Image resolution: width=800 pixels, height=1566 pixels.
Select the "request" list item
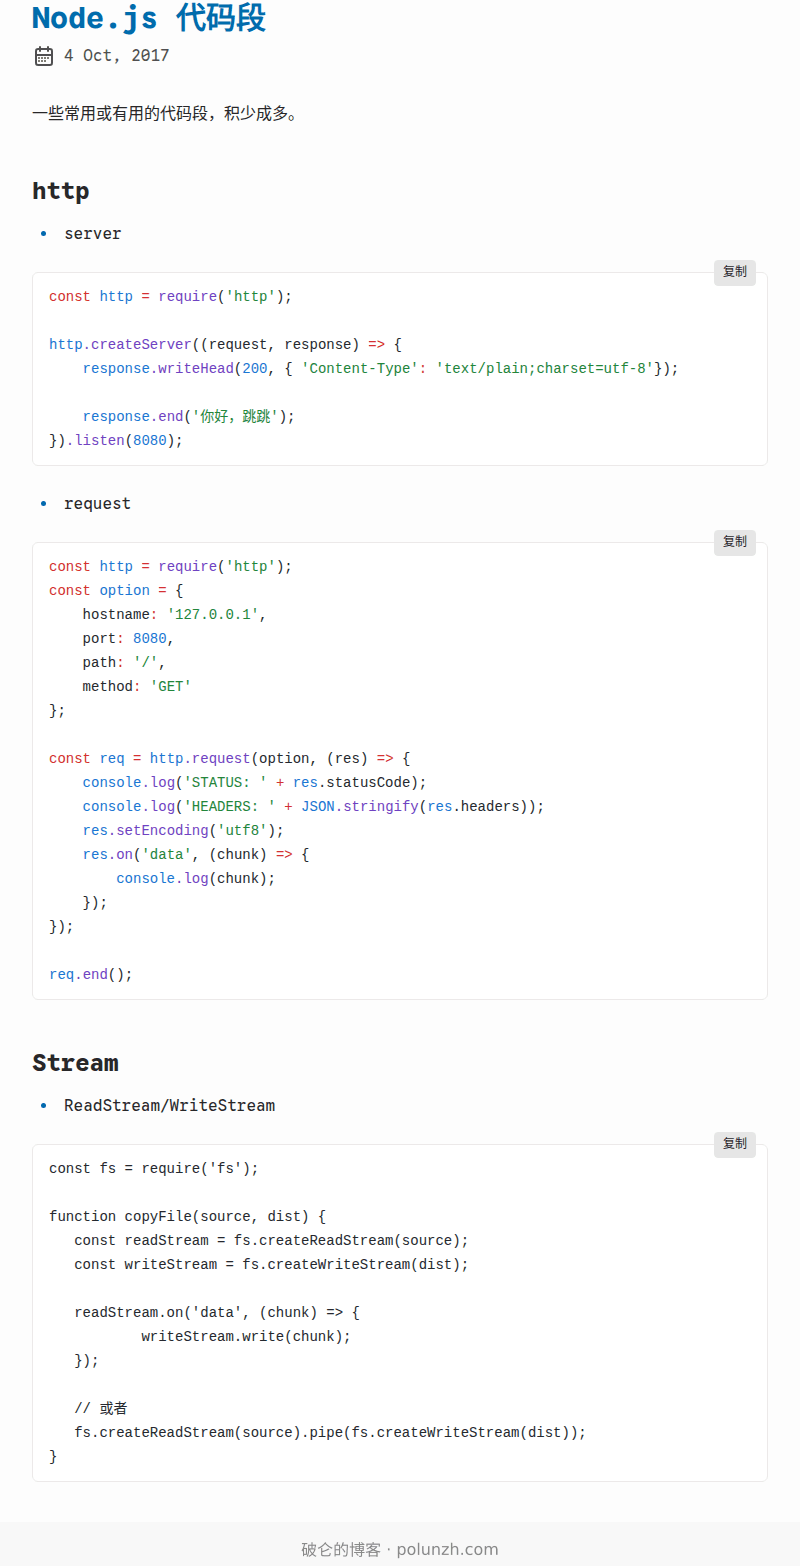click(x=97, y=504)
